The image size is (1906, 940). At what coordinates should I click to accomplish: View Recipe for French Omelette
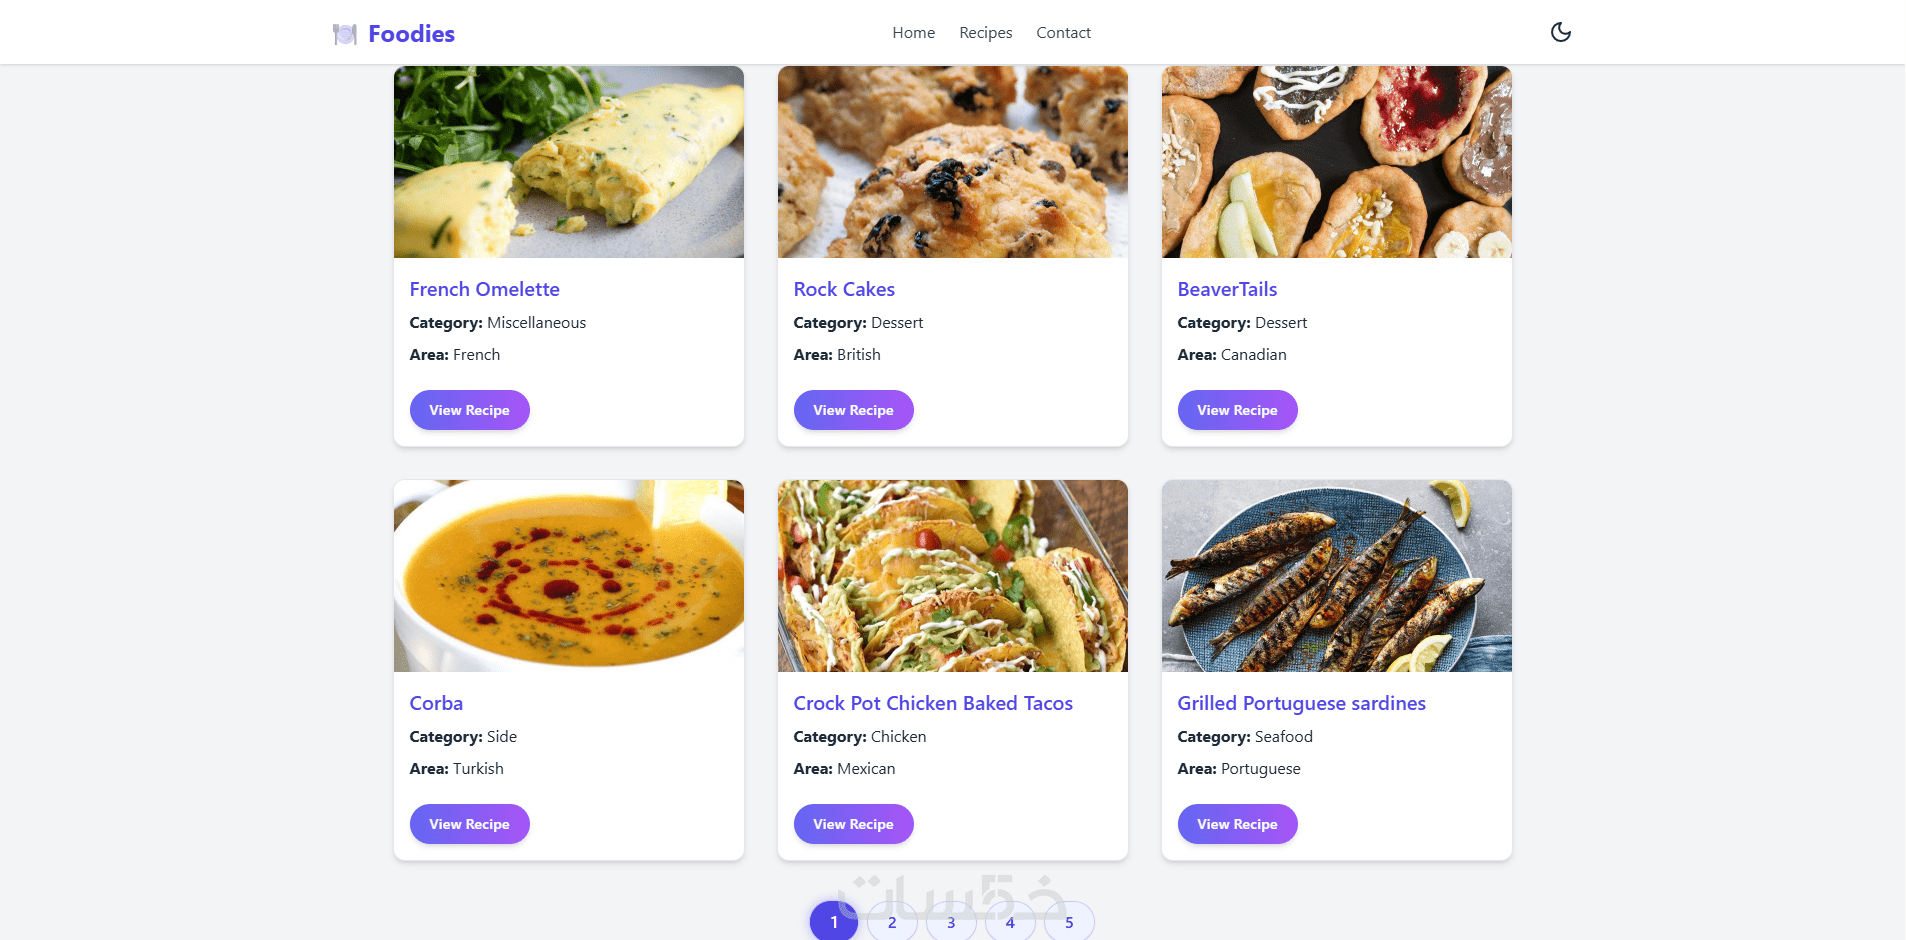pyautogui.click(x=469, y=410)
